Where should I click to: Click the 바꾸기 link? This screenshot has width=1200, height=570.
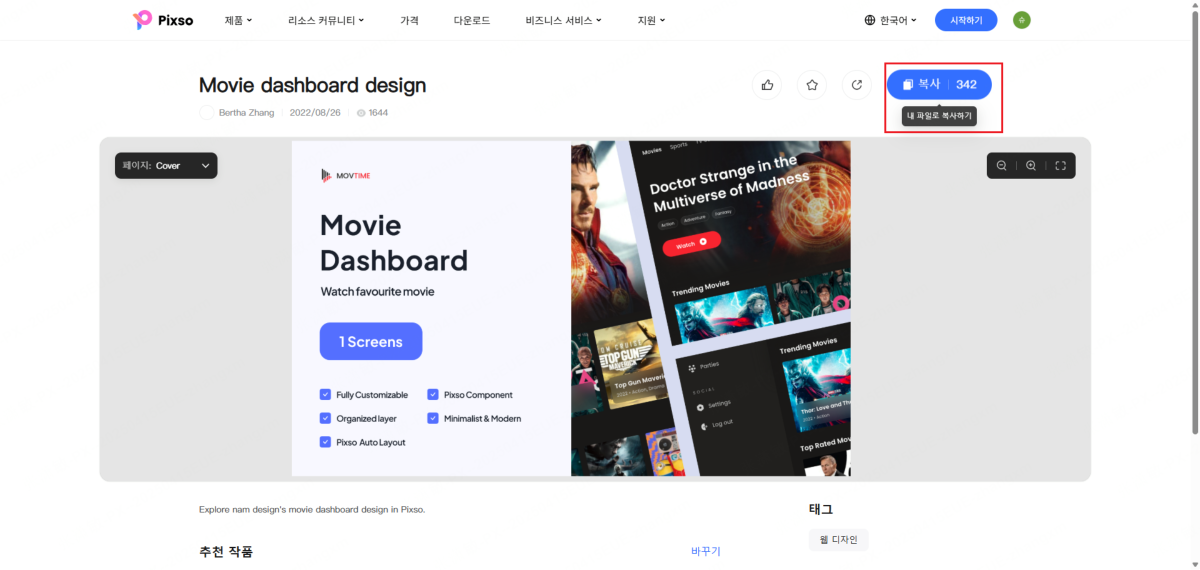705,552
